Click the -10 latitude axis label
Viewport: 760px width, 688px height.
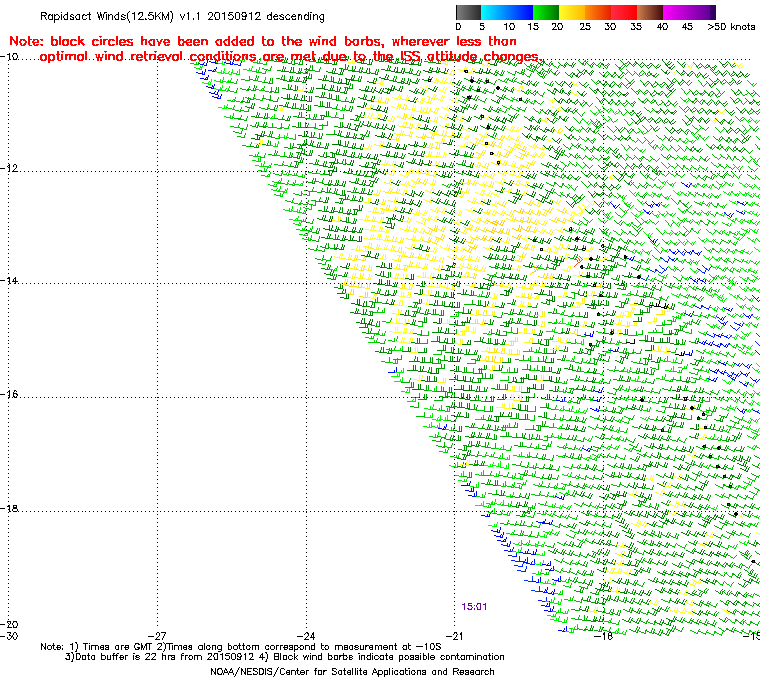point(9,56)
